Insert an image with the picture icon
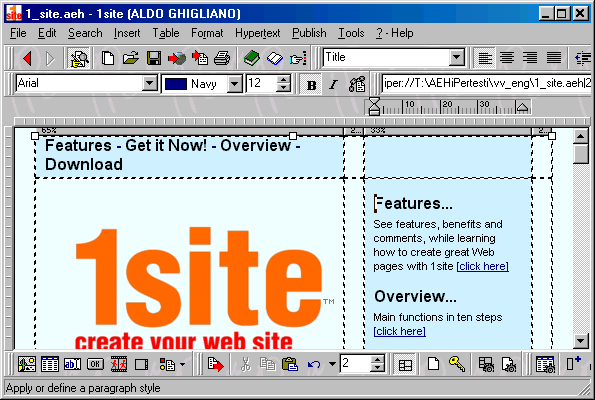 click(27, 364)
